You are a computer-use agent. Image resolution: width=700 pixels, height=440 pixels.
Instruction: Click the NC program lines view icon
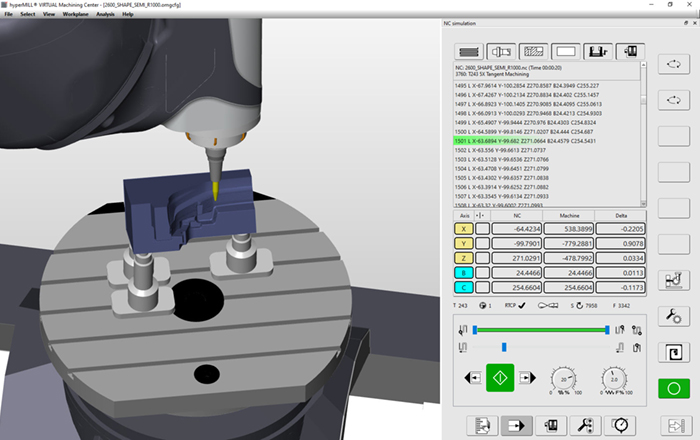[469, 52]
